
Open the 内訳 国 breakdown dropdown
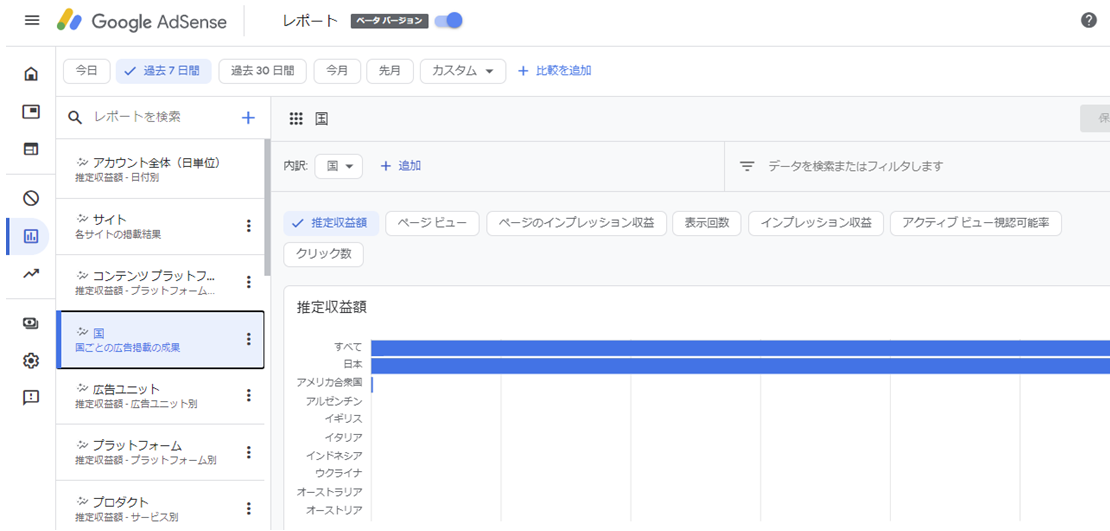(x=338, y=166)
